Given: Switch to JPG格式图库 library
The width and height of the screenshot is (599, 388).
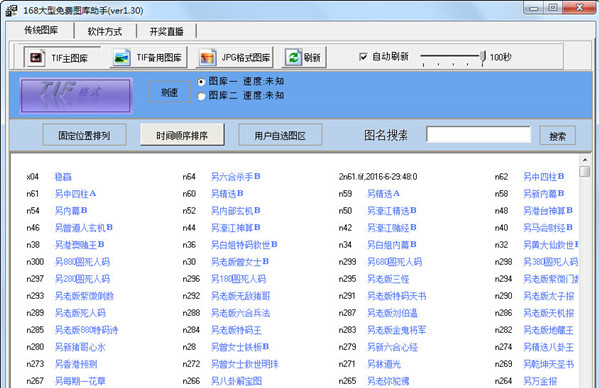Looking at the screenshot, I should (x=235, y=58).
